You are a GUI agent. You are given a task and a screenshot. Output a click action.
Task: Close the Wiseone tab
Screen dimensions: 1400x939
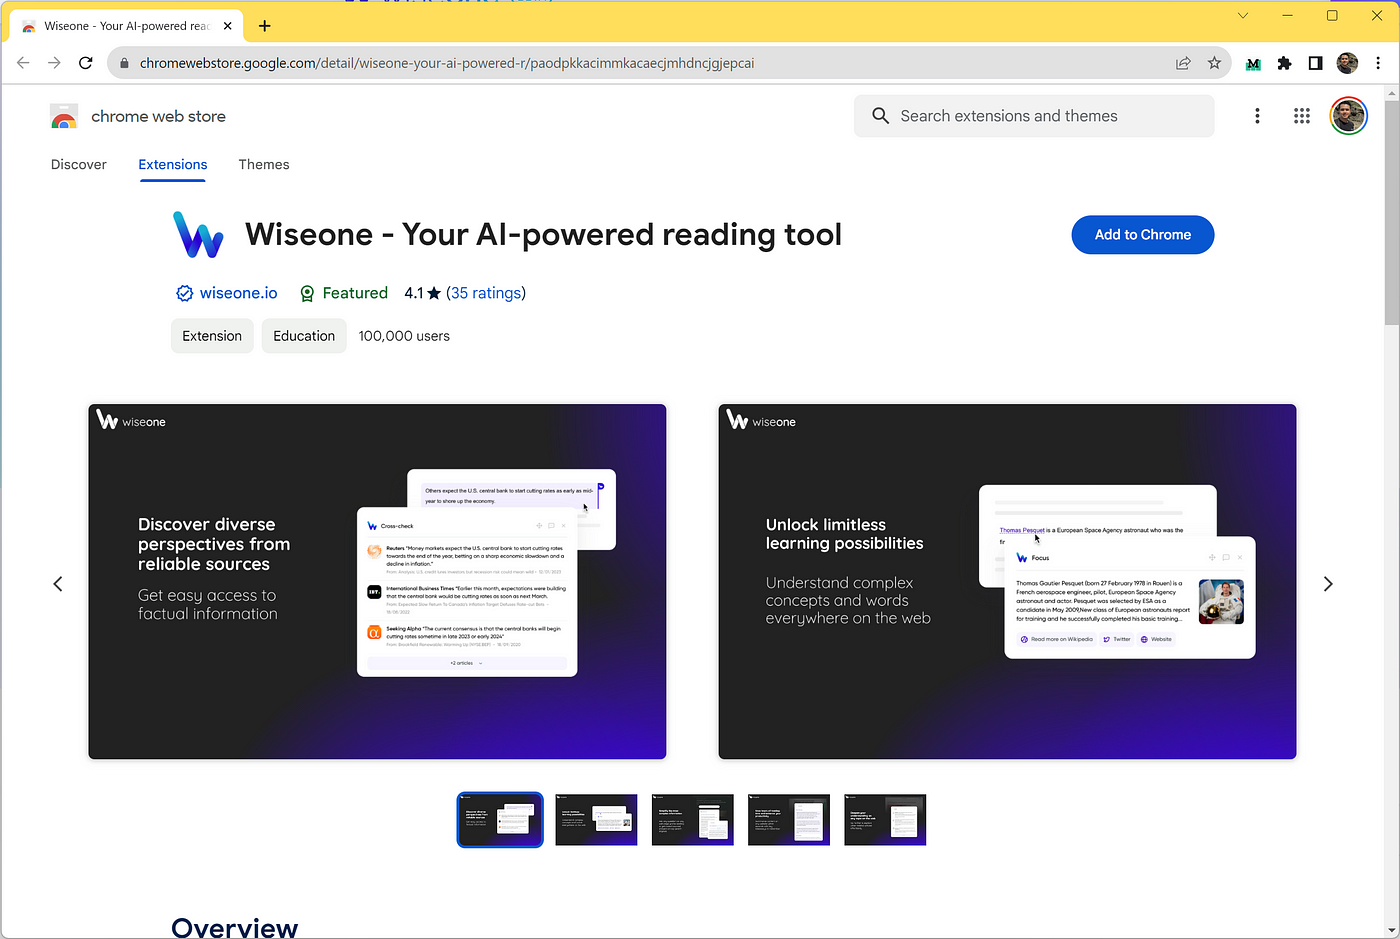tap(227, 26)
